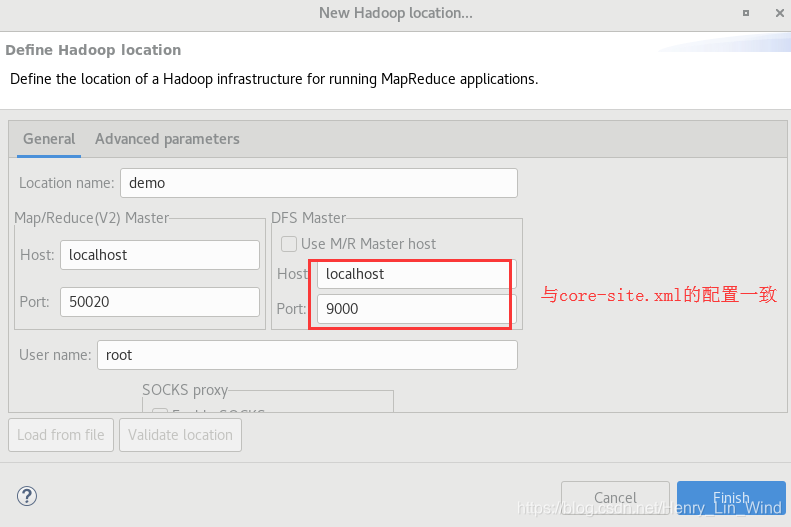This screenshot has width=791, height=527.
Task: Focus the Location name field containing demo
Action: [x=319, y=183]
